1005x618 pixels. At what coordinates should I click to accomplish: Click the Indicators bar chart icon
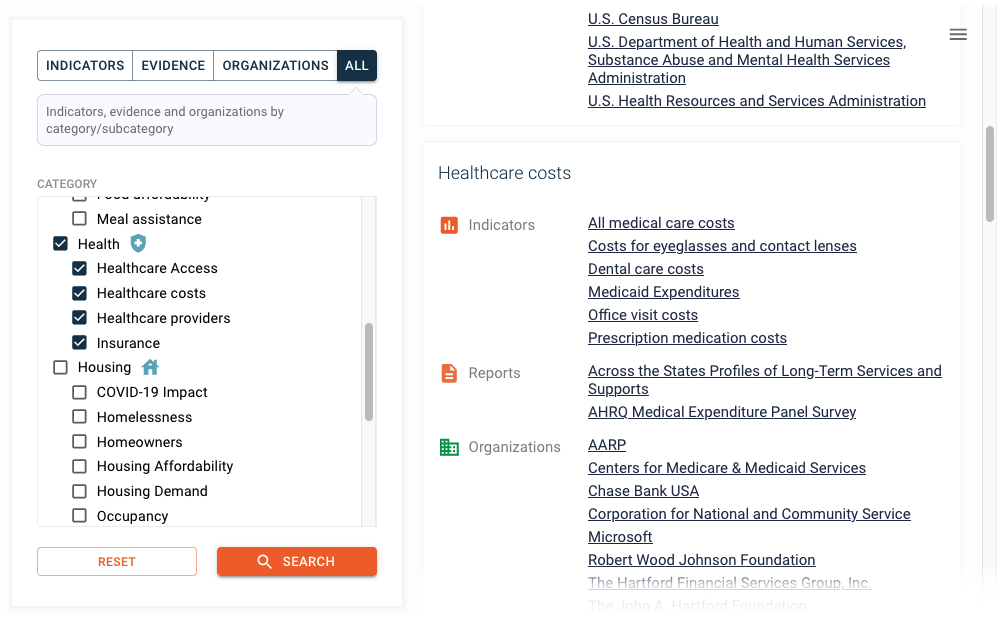(x=449, y=225)
